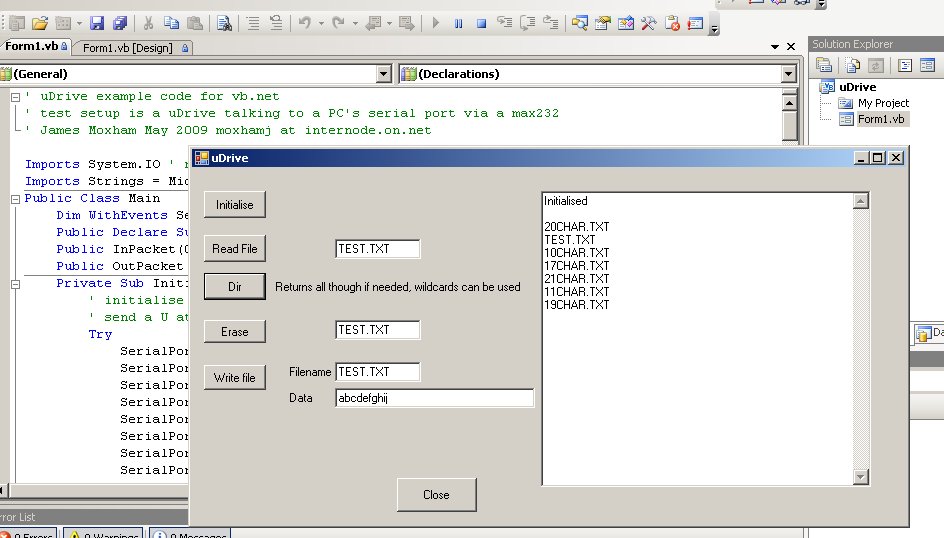Image resolution: width=944 pixels, height=538 pixels.
Task: Close the active document tab with X
Action: pos(791,46)
